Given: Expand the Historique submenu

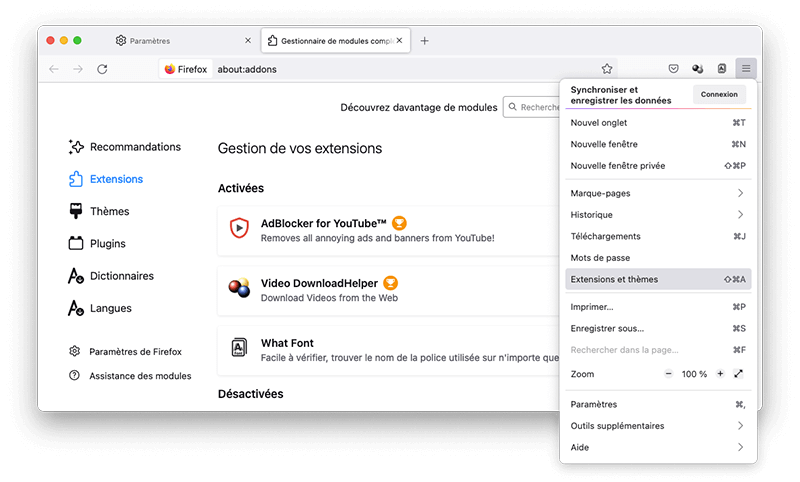Looking at the screenshot, I should (658, 214).
